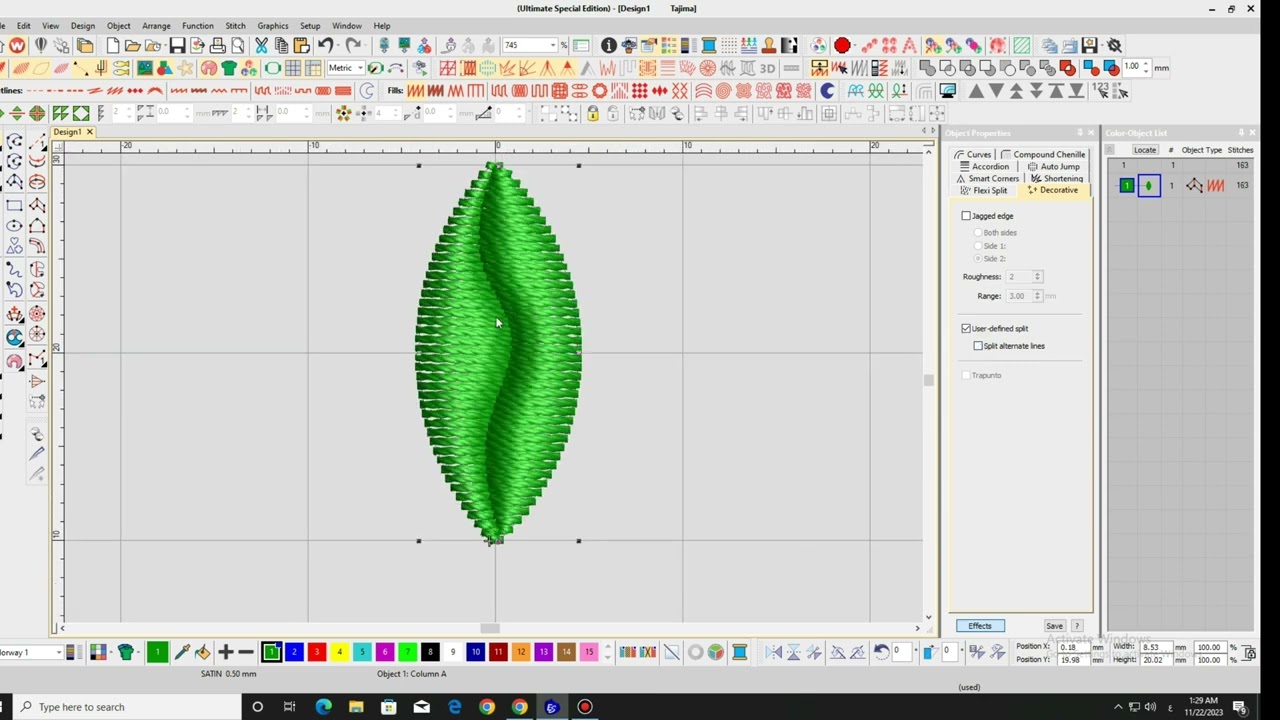Select the Side 1 radio button
The height and width of the screenshot is (720, 1280).
(978, 246)
